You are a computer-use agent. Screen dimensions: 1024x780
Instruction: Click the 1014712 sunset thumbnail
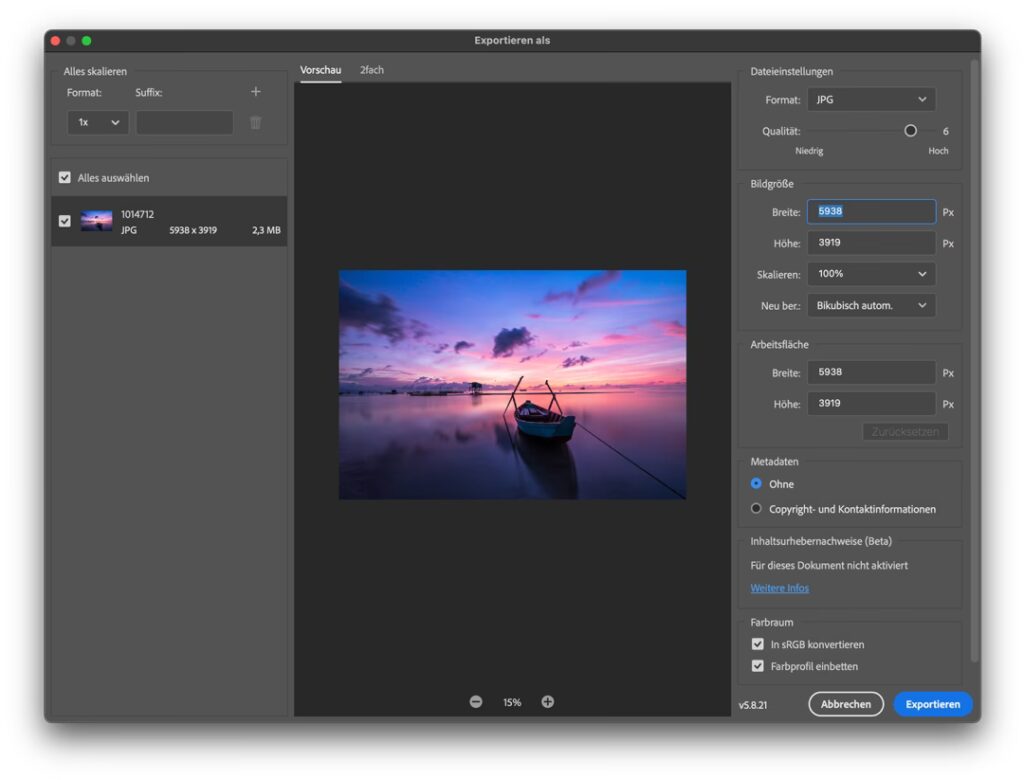[97, 221]
